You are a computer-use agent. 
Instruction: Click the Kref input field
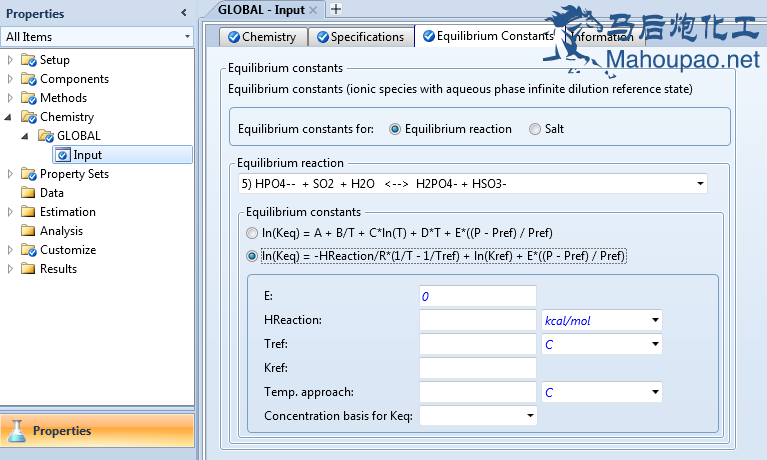click(x=477, y=368)
